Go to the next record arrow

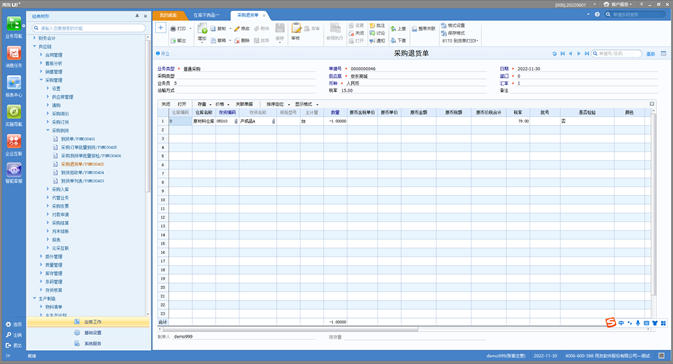(x=579, y=54)
